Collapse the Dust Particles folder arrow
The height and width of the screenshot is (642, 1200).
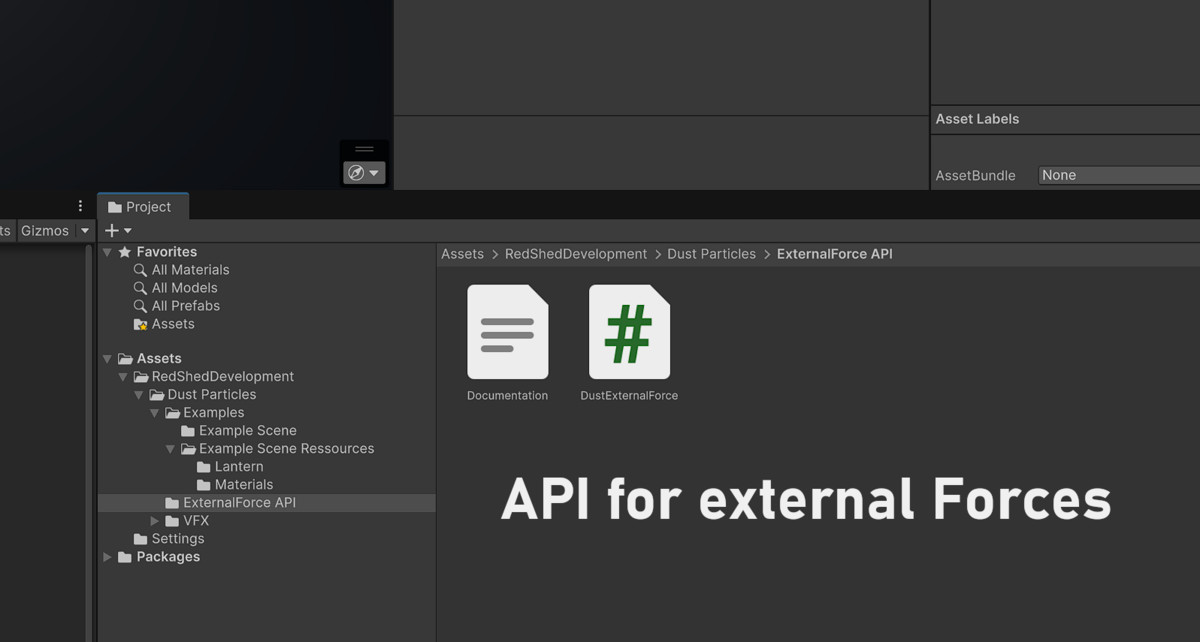tap(139, 394)
